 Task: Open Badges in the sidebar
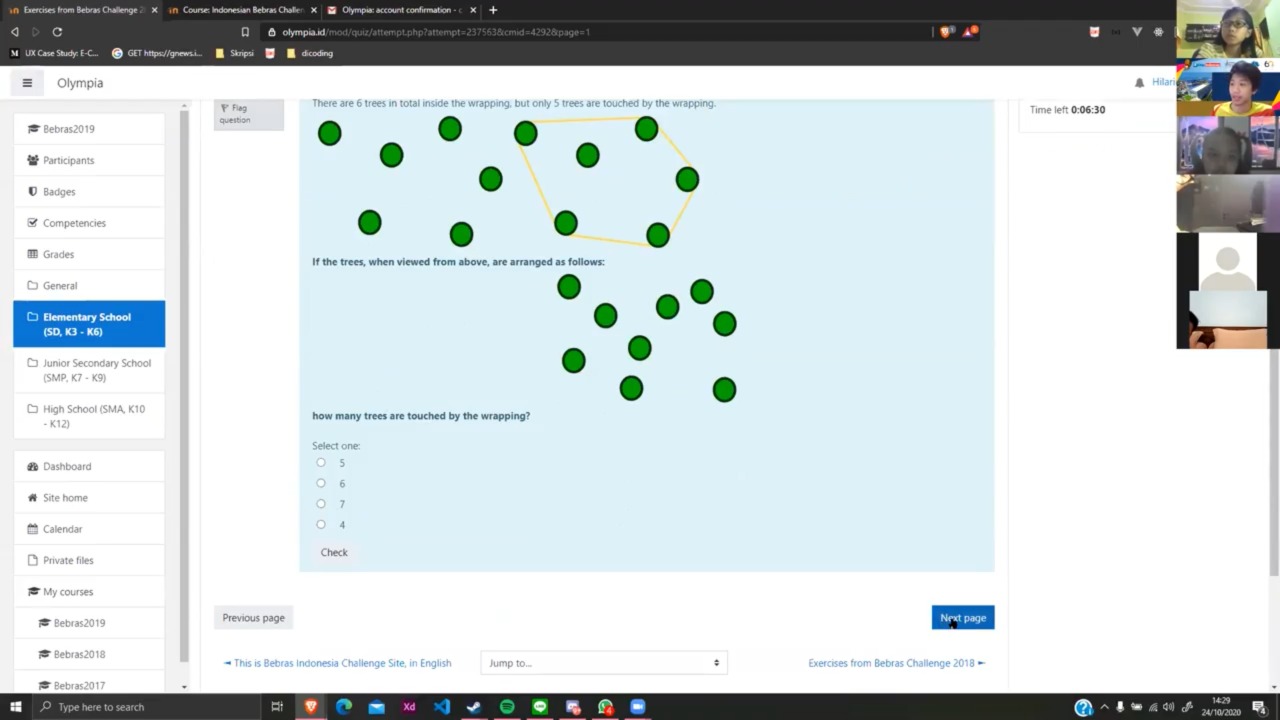pyautogui.click(x=89, y=191)
